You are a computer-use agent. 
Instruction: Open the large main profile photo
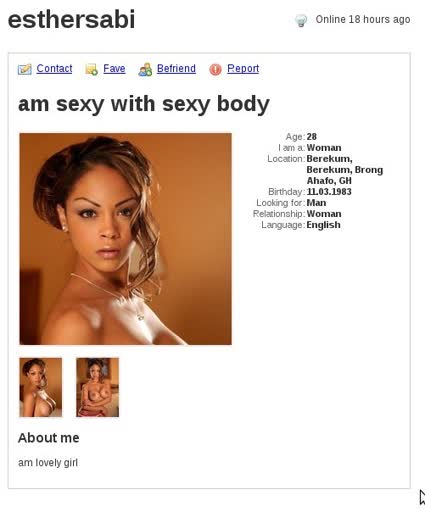[125, 239]
